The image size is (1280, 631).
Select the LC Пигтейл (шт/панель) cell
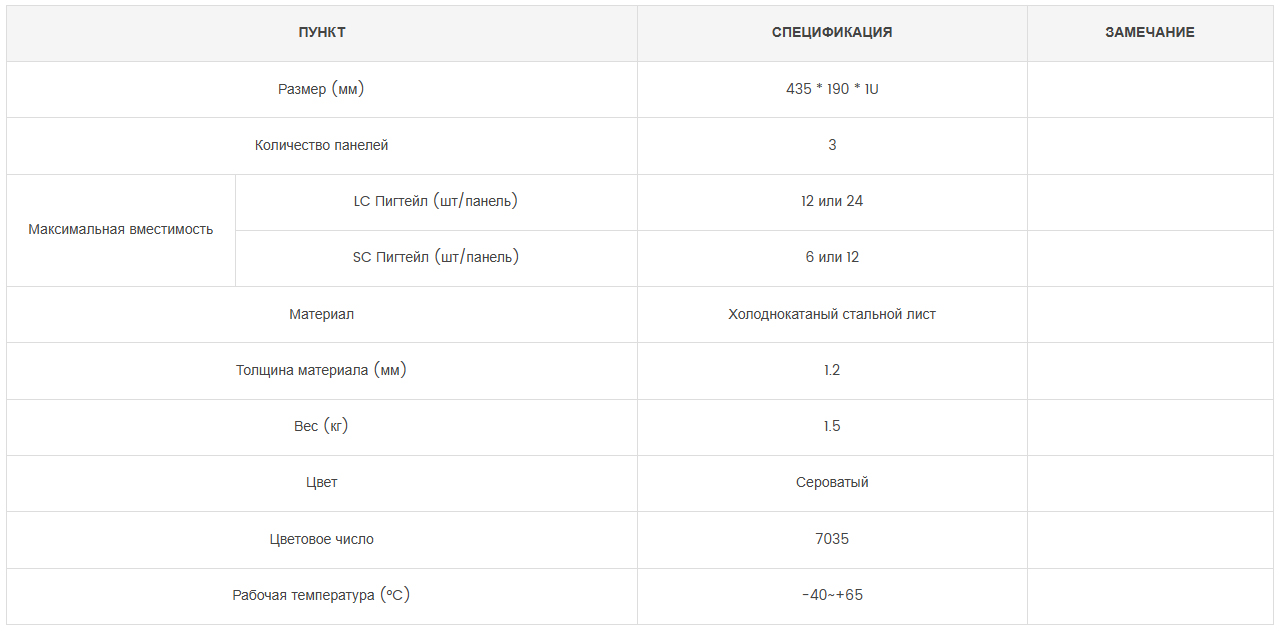[436, 201]
